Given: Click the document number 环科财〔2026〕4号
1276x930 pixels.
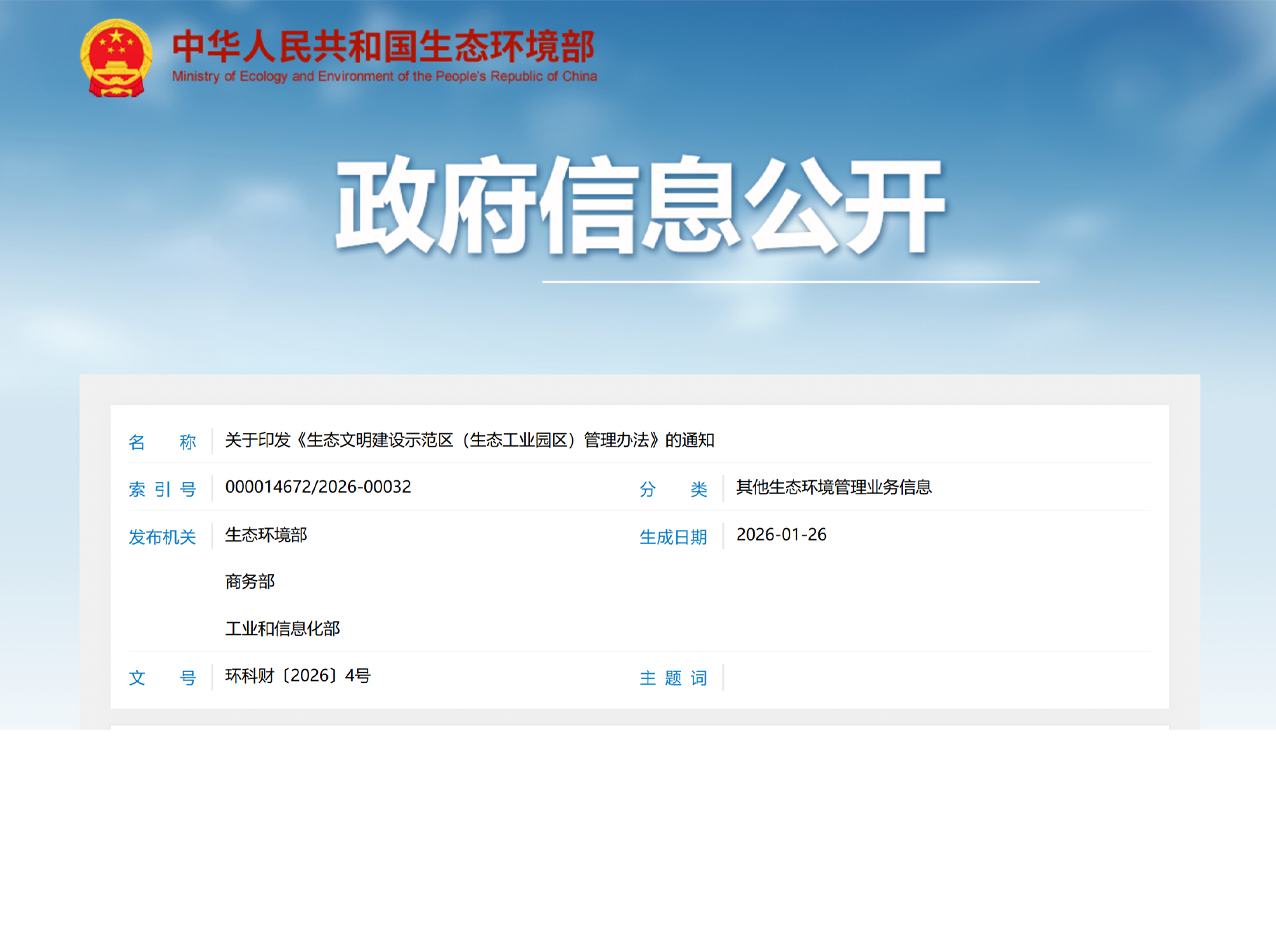Looking at the screenshot, I should pyautogui.click(x=297, y=676).
